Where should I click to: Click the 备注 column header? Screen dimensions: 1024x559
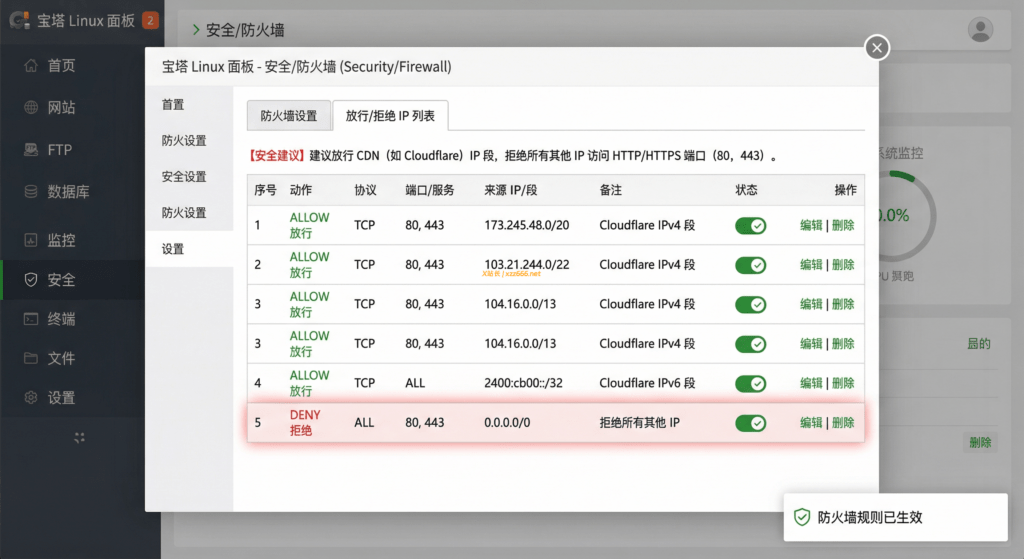pyautogui.click(x=611, y=190)
